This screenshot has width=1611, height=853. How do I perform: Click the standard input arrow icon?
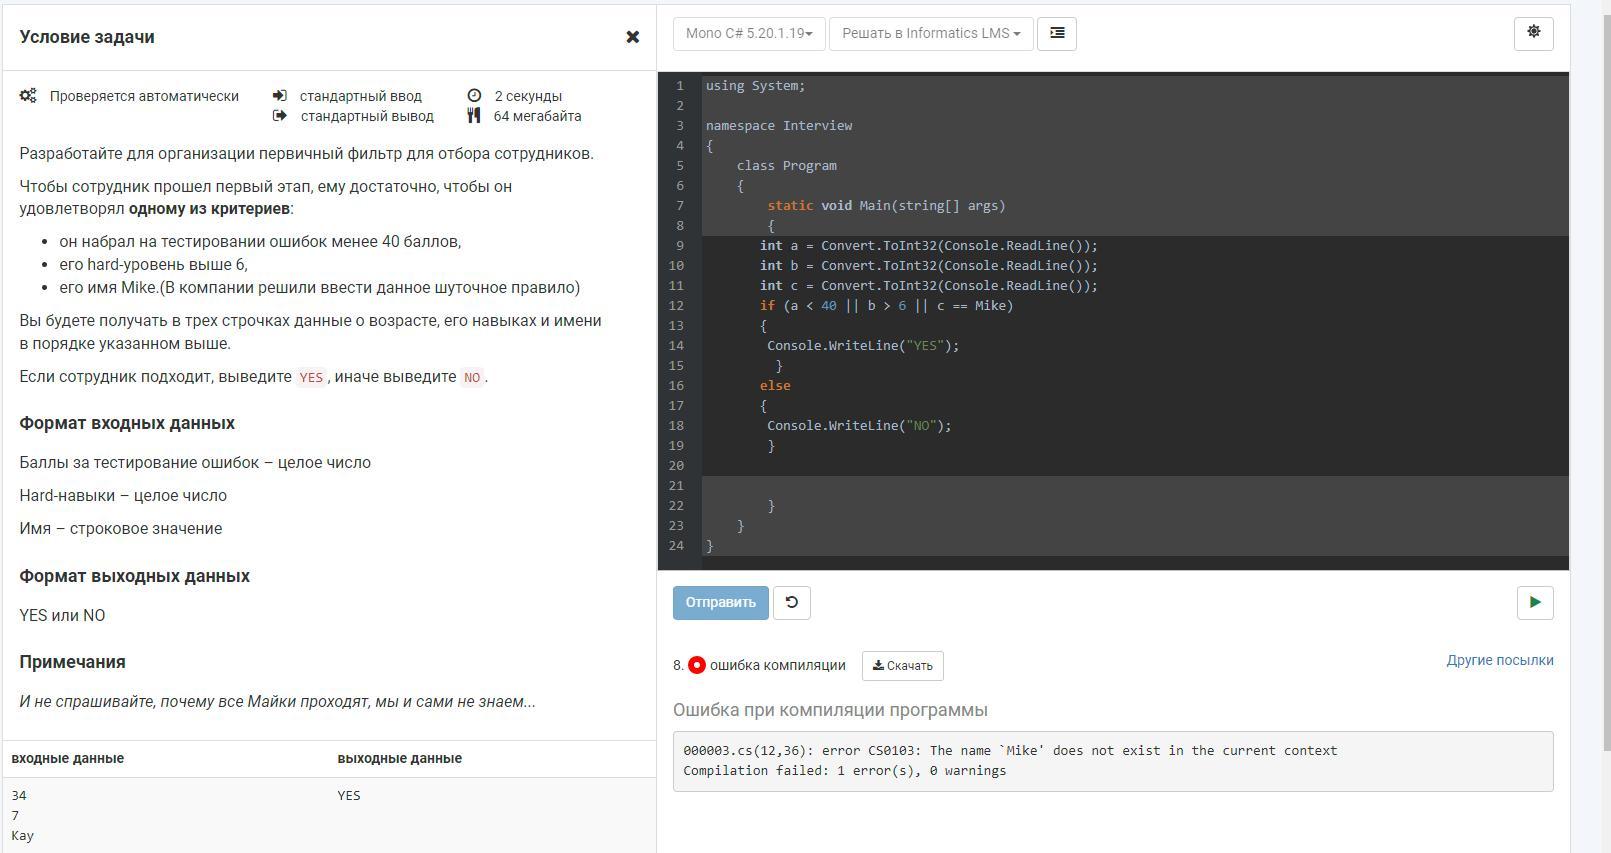(x=279, y=96)
